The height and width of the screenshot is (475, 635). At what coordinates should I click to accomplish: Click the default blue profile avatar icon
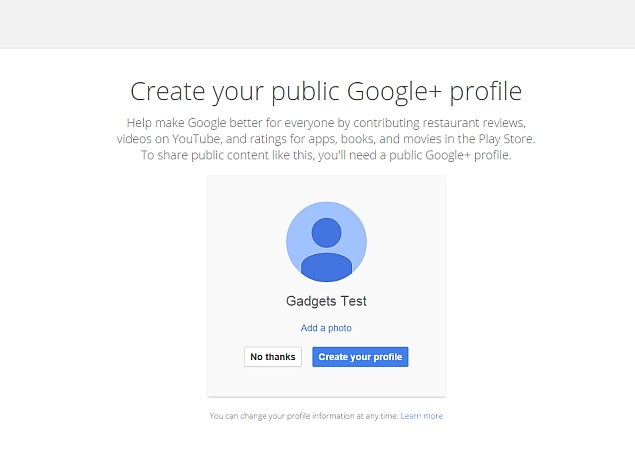click(326, 242)
